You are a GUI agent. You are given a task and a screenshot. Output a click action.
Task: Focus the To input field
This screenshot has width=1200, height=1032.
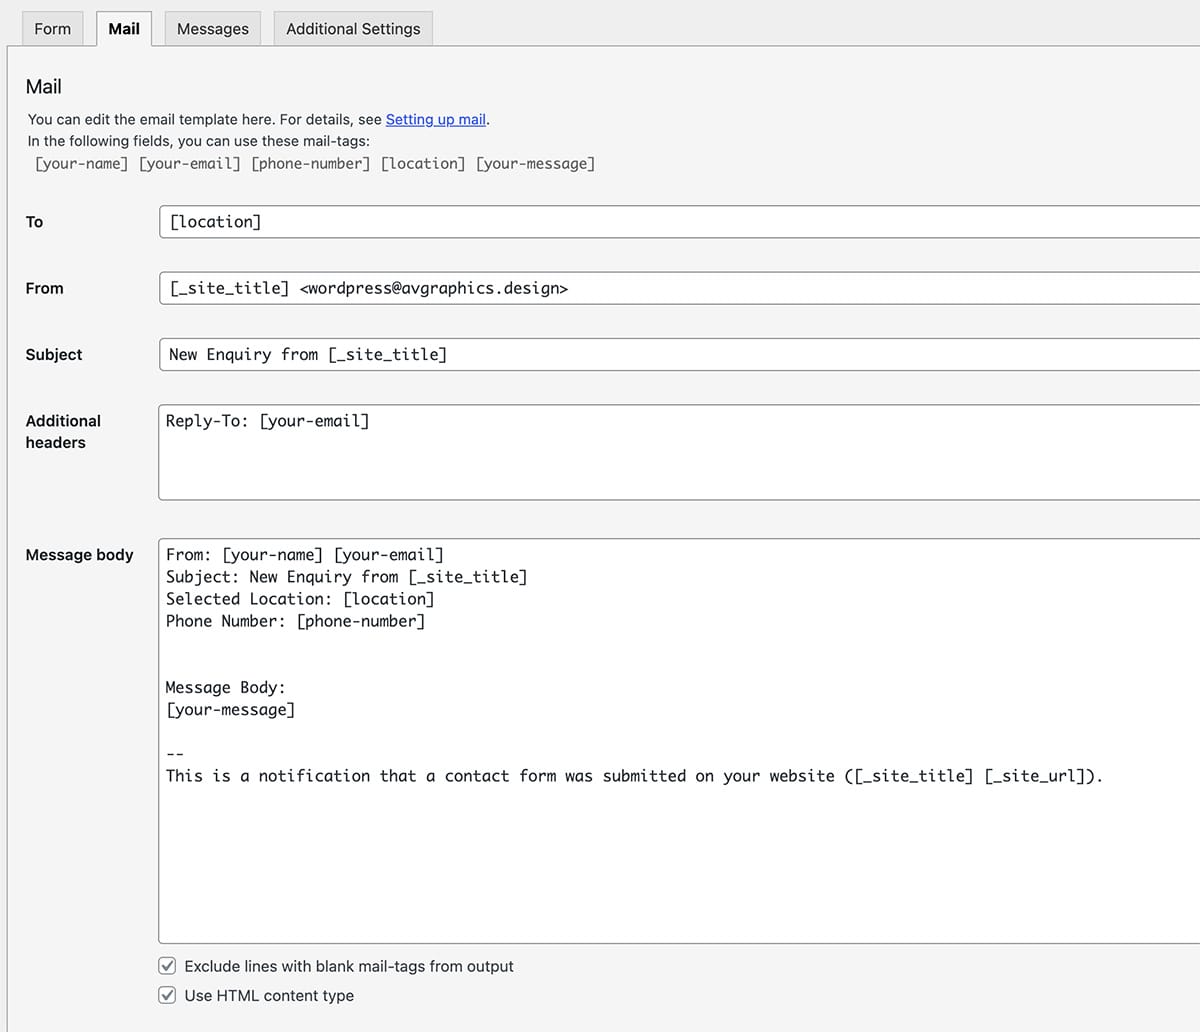point(678,222)
